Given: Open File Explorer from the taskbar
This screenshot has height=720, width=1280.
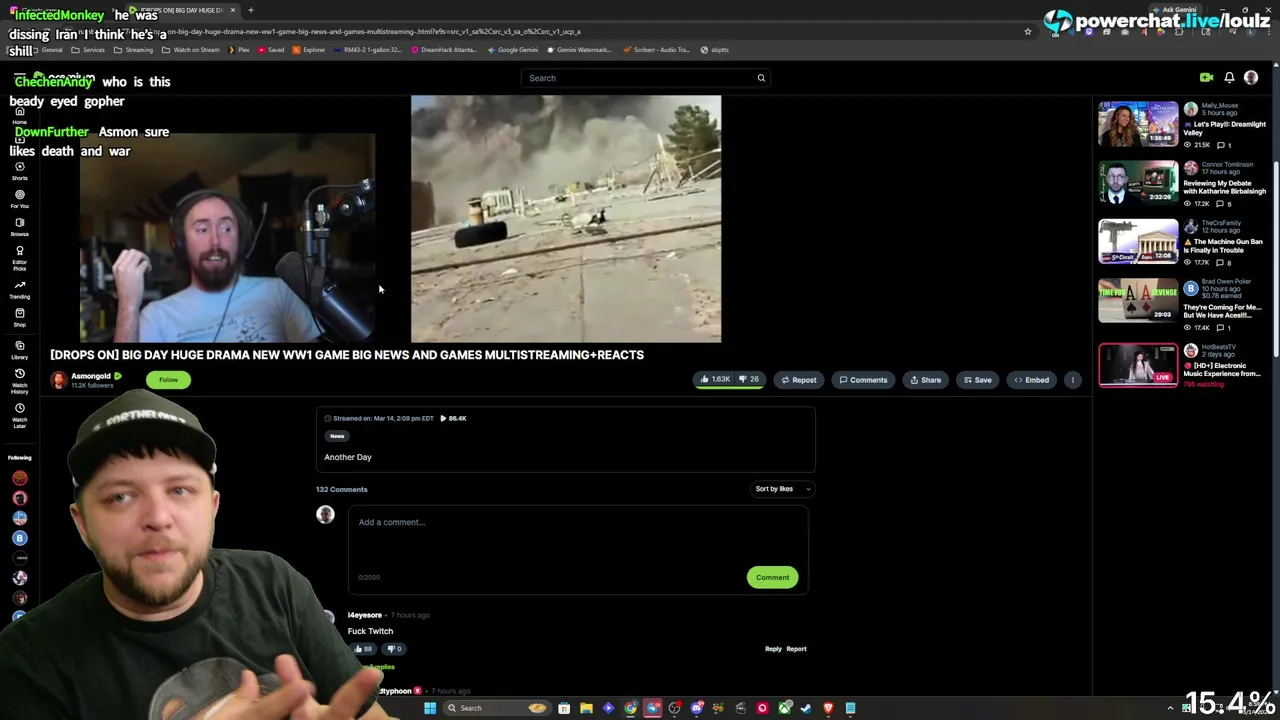Looking at the screenshot, I should coord(586,708).
